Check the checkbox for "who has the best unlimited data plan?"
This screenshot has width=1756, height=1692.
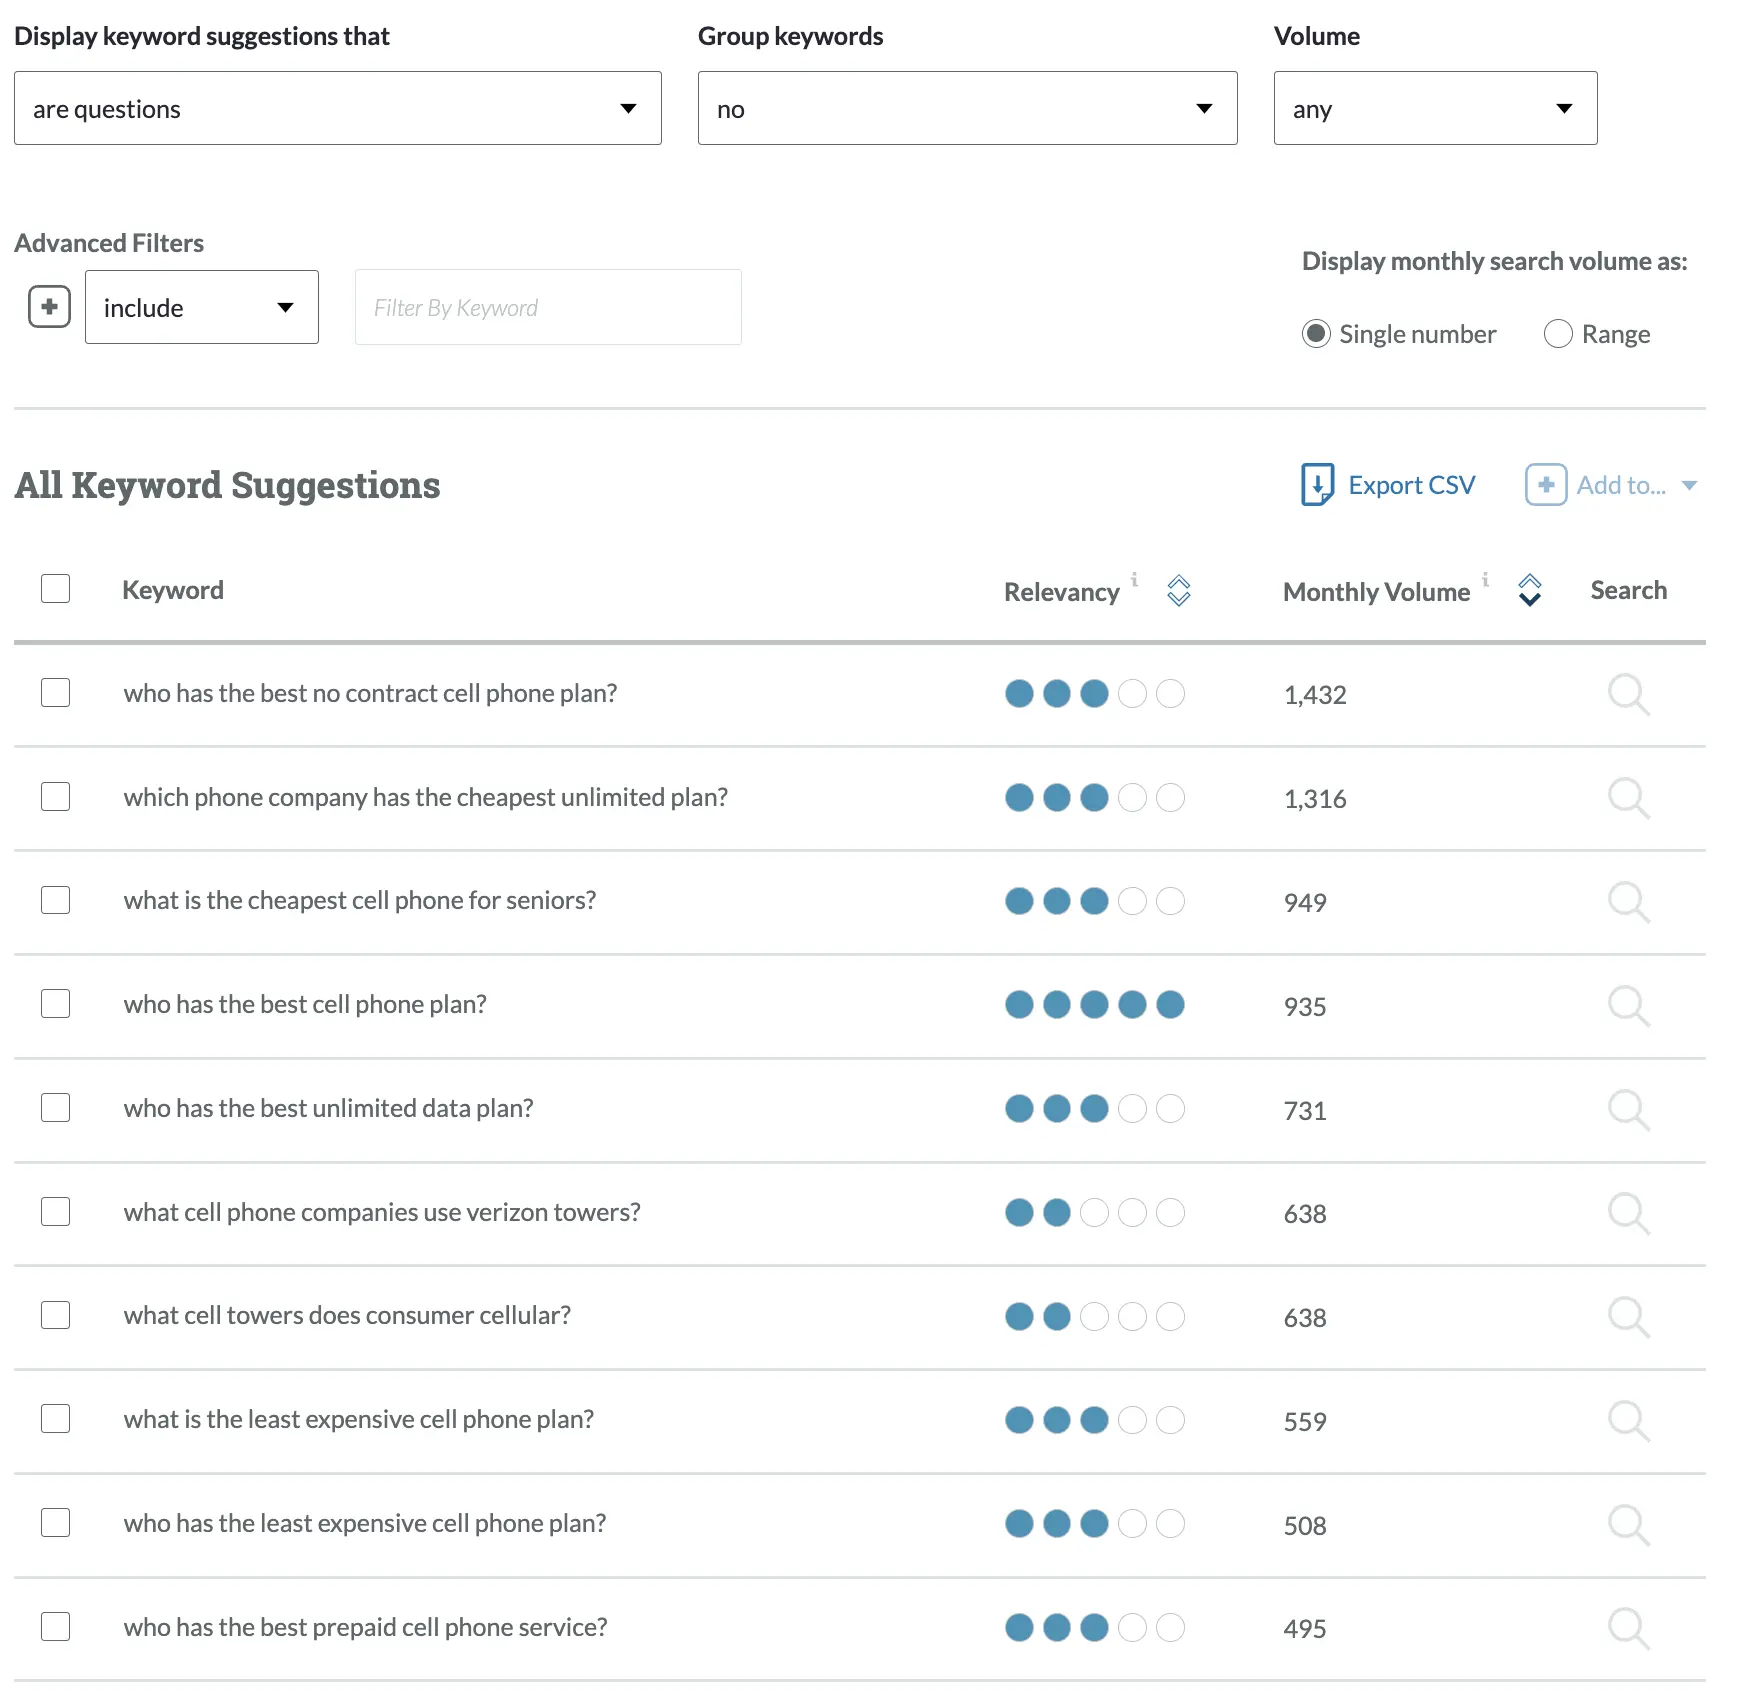(55, 1108)
